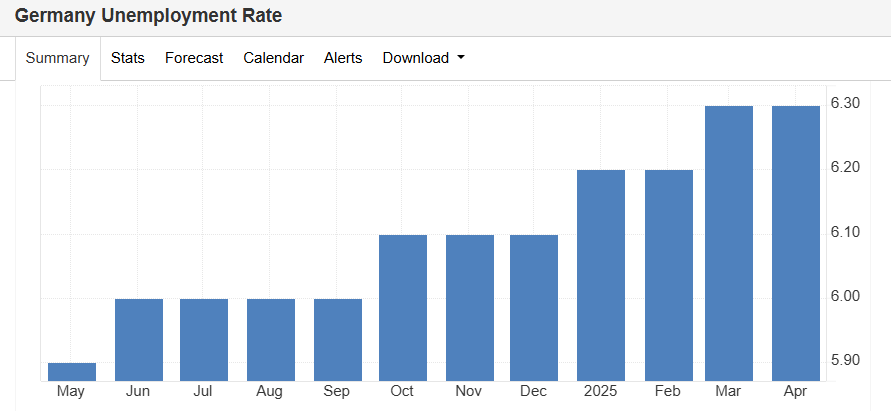This screenshot has height=411, width=891.
Task: Click the Nov bar in chart
Action: click(470, 308)
